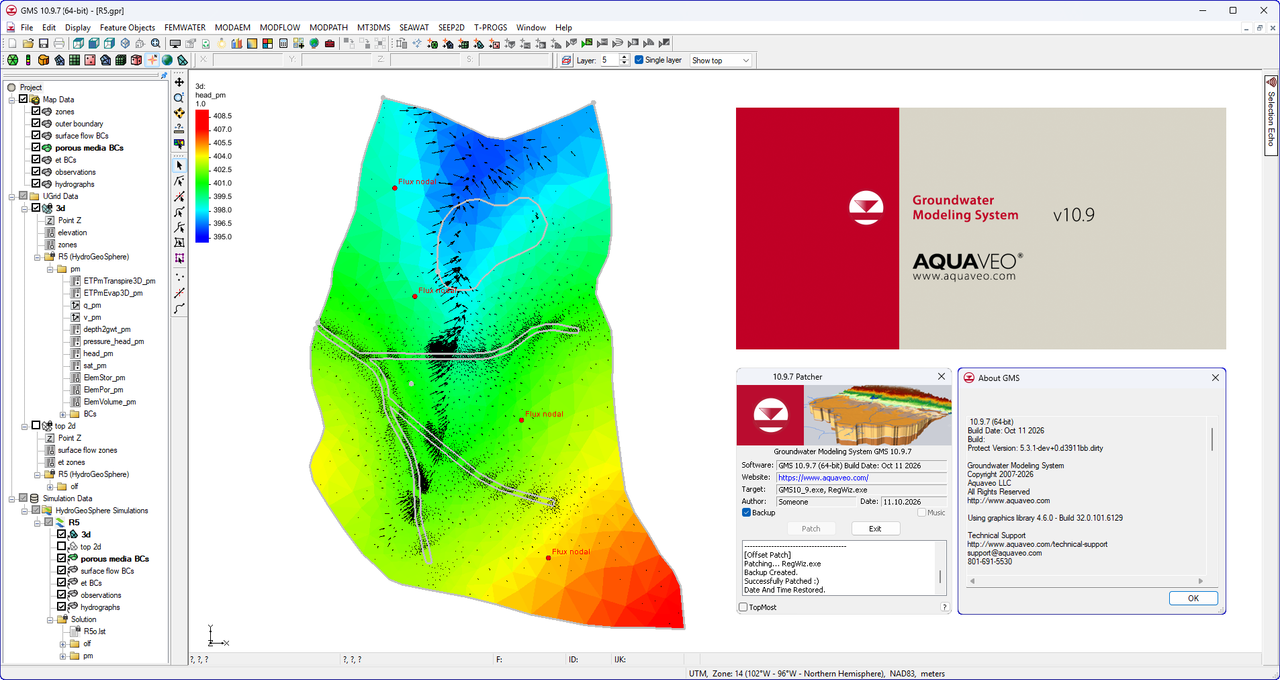Close the About GMS dialog
Image resolution: width=1280 pixels, height=680 pixels.
click(x=1215, y=378)
